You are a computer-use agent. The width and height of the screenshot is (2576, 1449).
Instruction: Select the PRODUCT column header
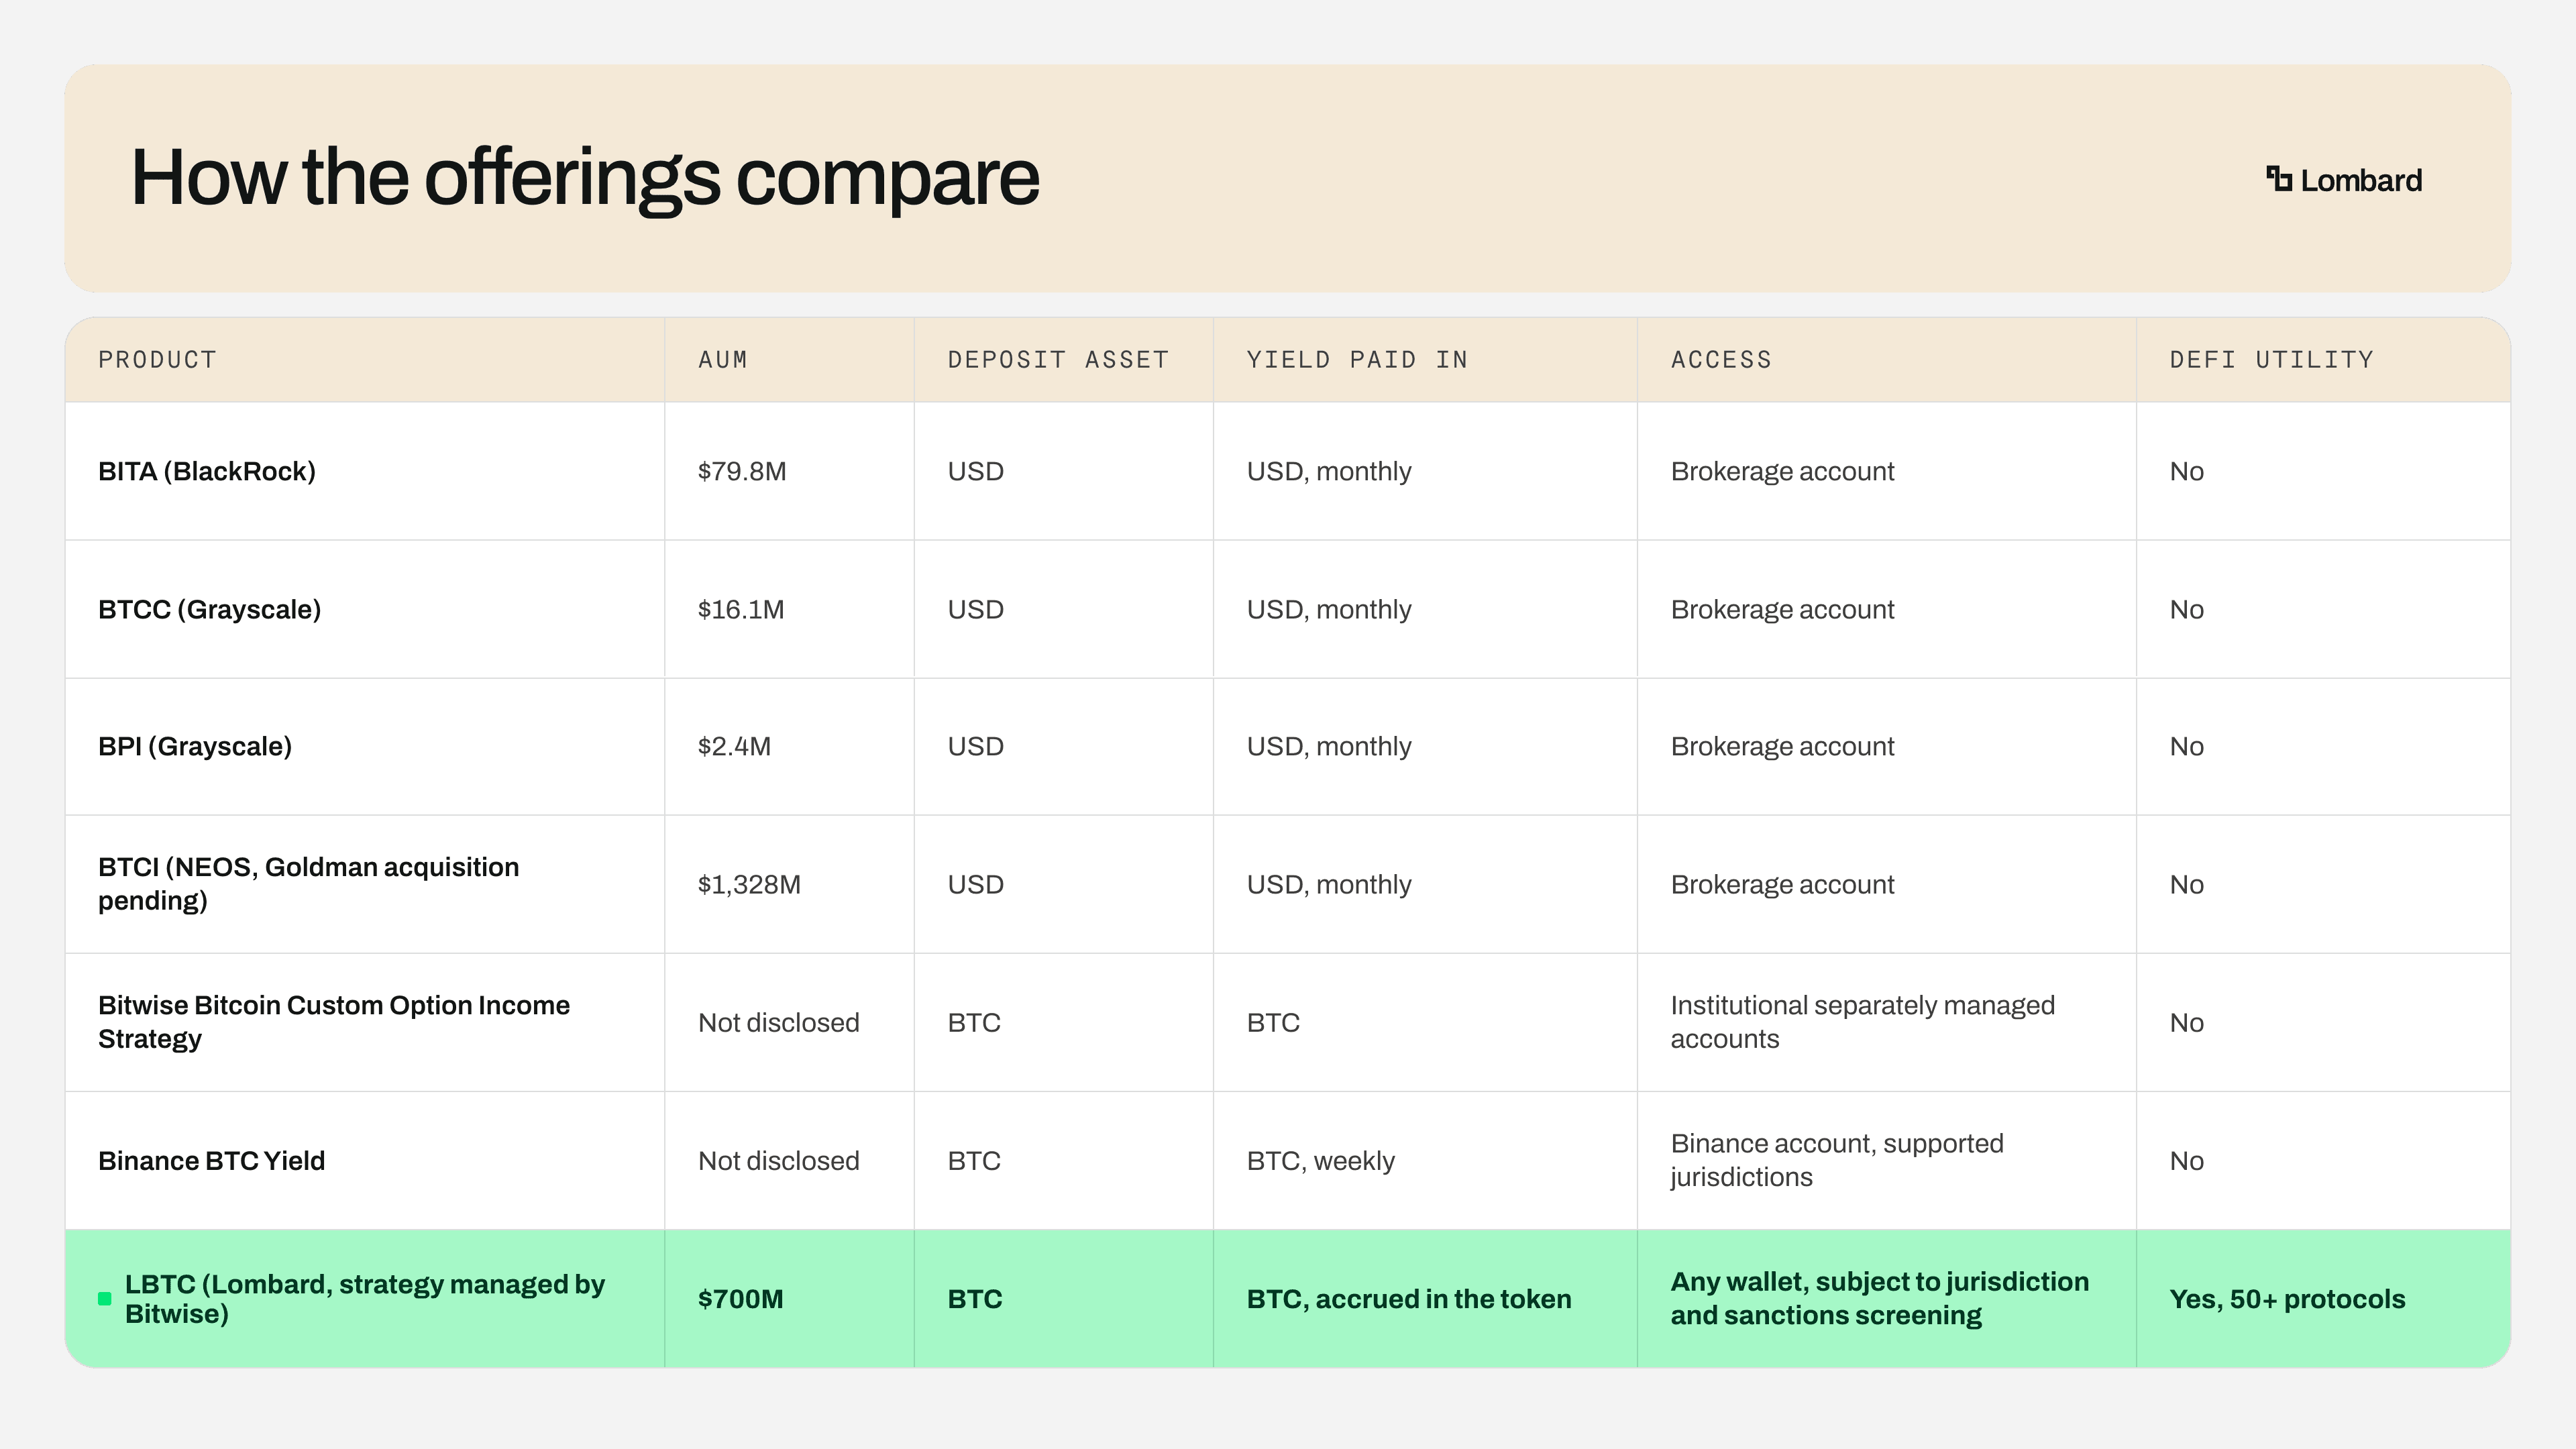(157, 360)
